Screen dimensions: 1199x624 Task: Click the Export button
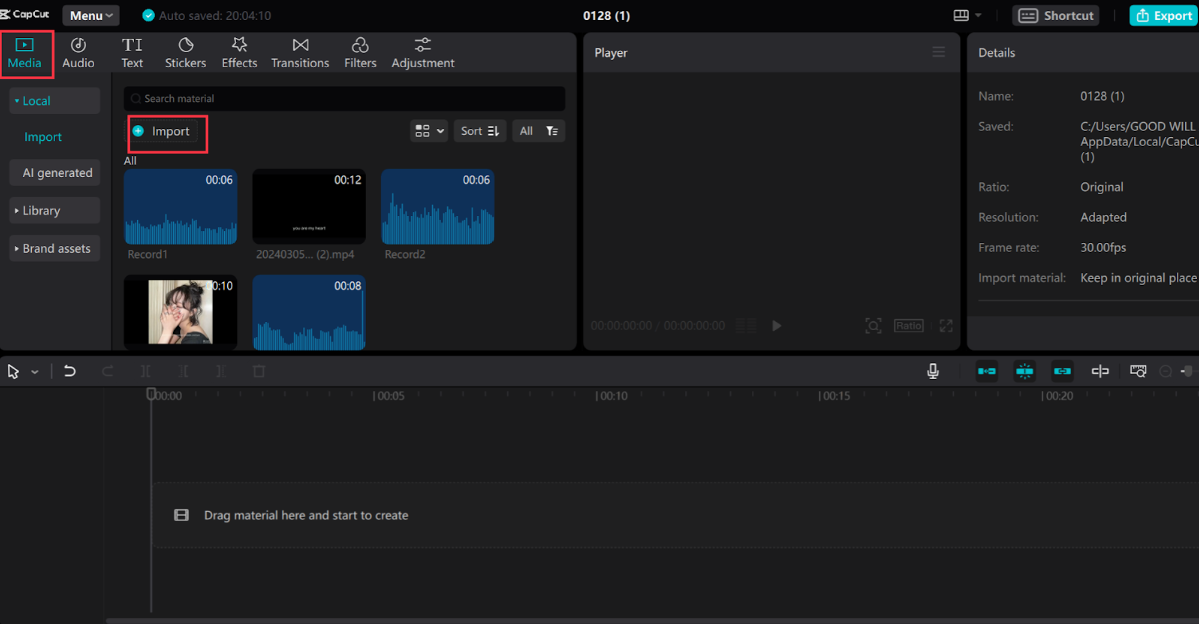coord(1164,15)
